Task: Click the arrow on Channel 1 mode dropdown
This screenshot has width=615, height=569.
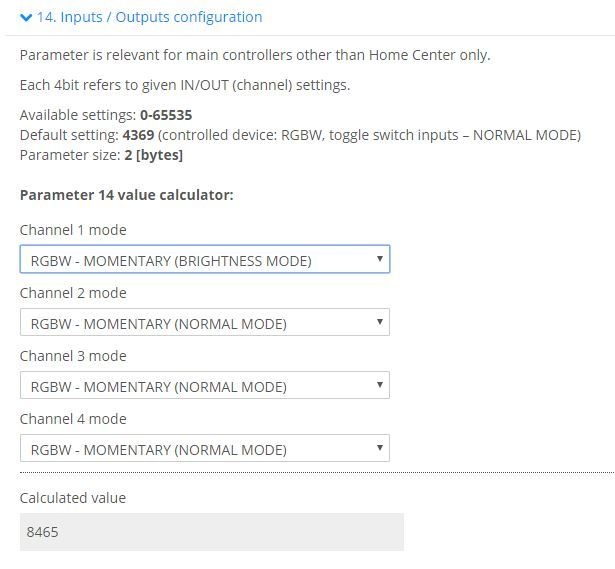Action: (x=379, y=259)
